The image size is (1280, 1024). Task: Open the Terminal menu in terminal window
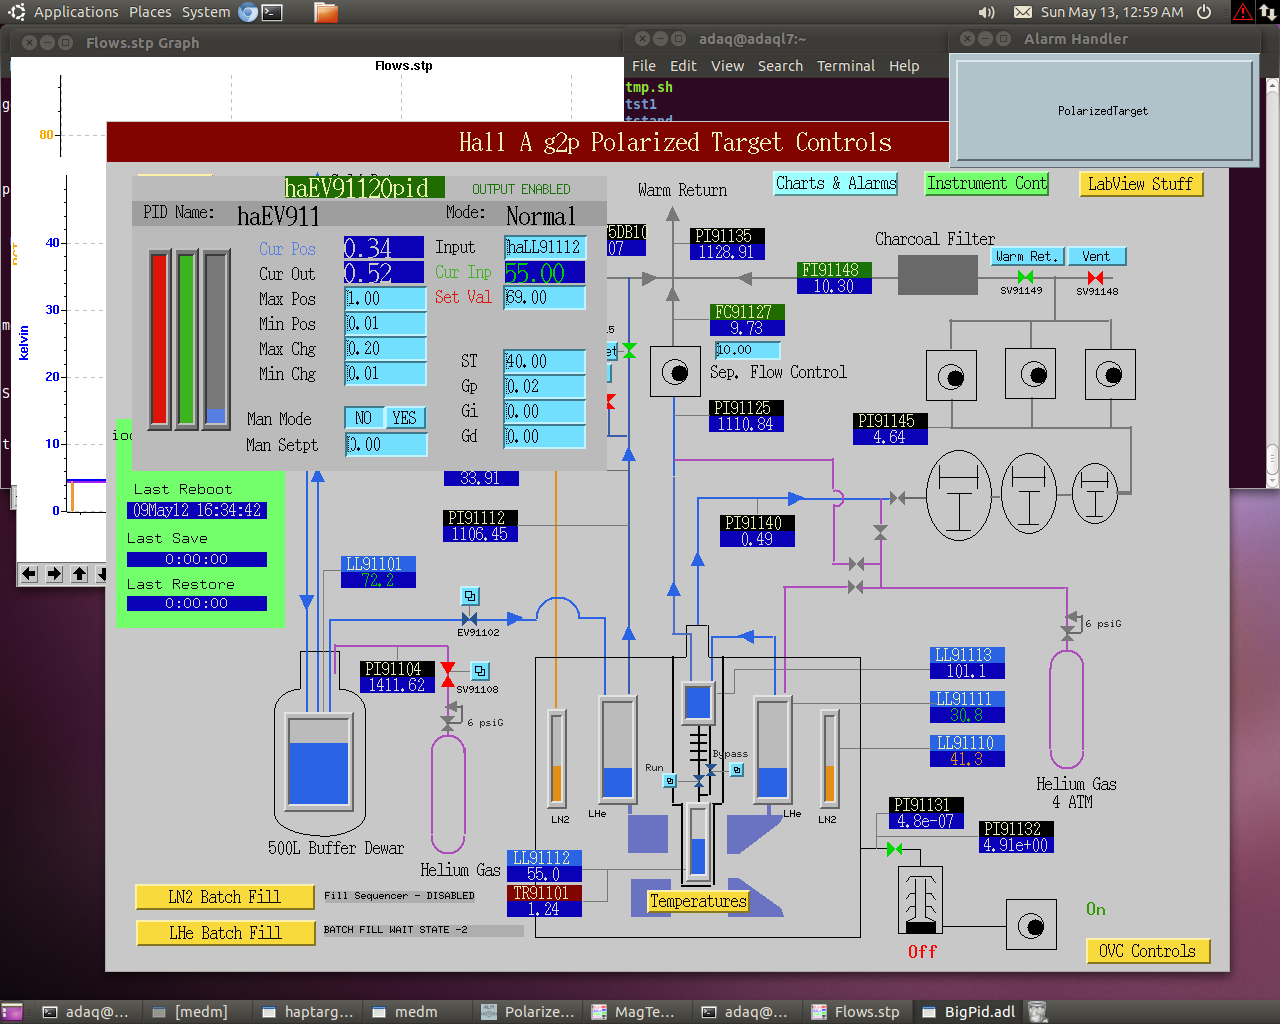[x=846, y=66]
